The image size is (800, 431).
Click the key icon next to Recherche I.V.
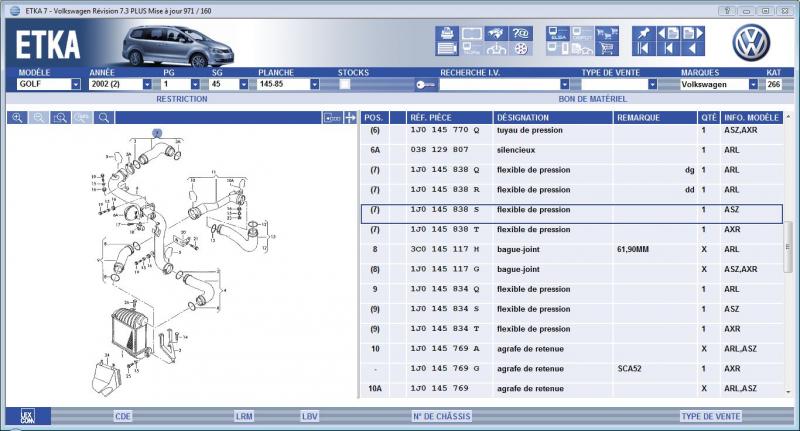426,85
